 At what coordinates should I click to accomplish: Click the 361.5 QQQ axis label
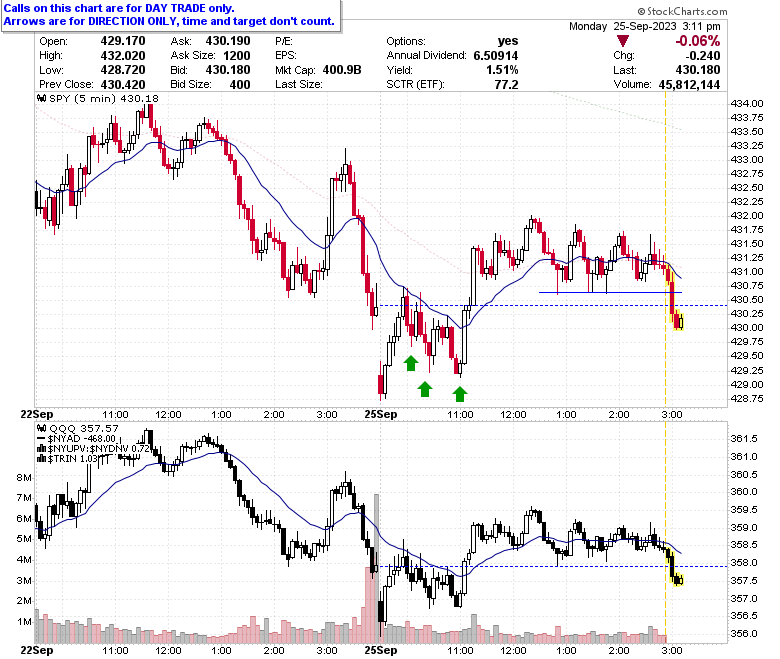(x=744, y=439)
